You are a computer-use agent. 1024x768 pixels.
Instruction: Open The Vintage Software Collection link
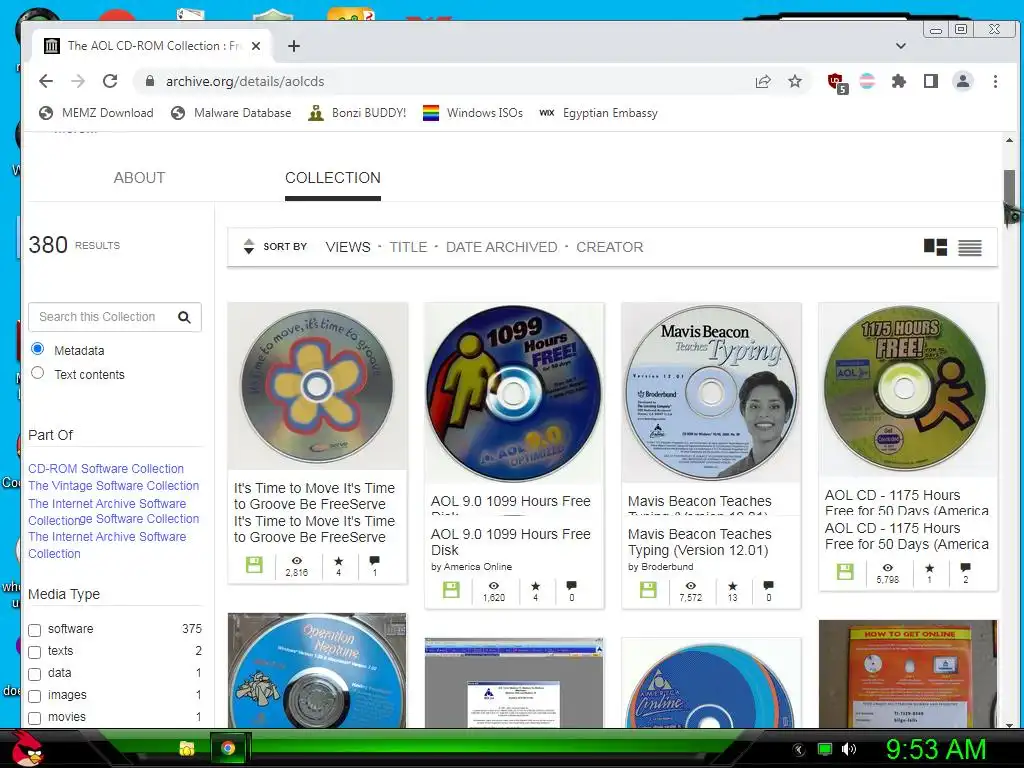tap(113, 485)
